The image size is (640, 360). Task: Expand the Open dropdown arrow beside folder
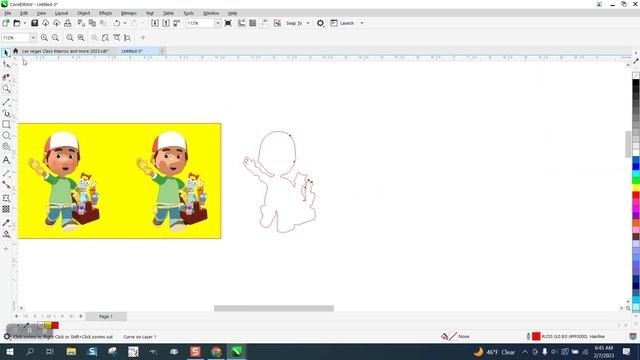(x=24, y=23)
